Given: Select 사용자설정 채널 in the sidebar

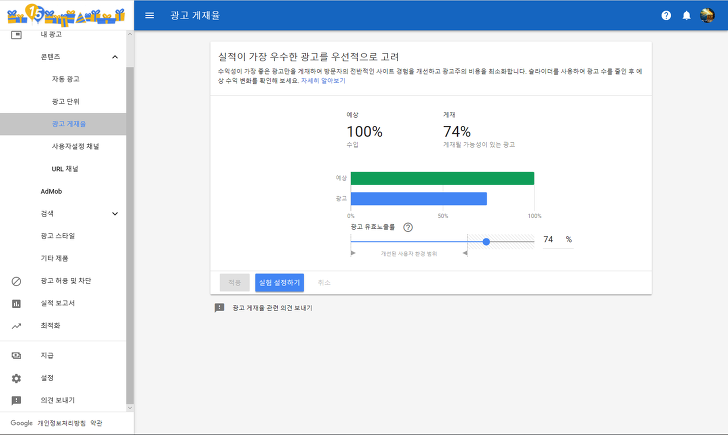Looking at the screenshot, I should 75,146.
